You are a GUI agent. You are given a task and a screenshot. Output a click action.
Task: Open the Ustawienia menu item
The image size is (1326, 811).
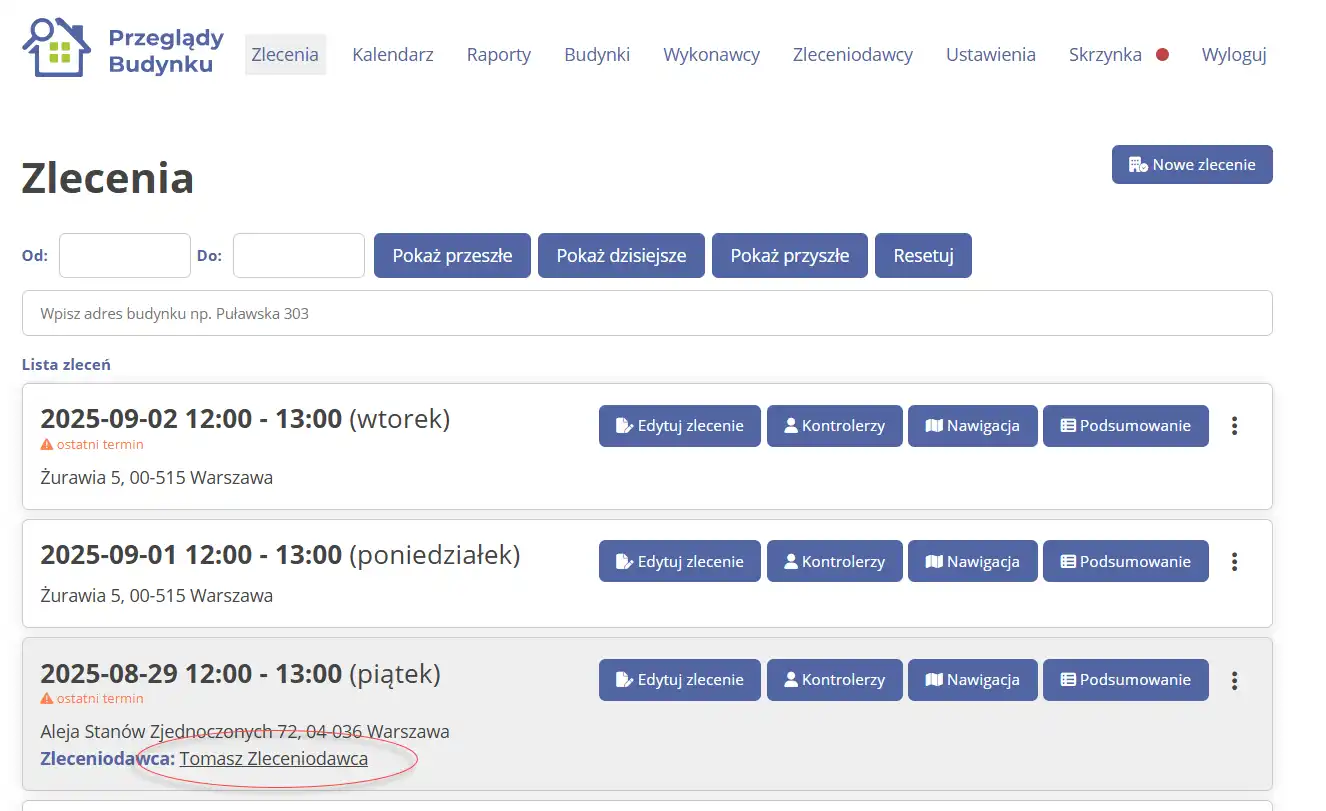(990, 55)
